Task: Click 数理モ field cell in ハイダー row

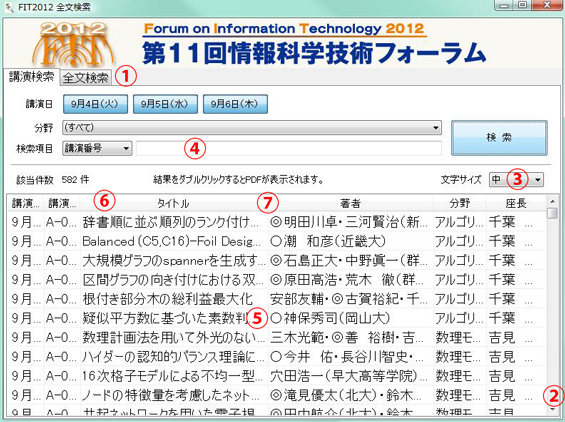Action: click(x=458, y=357)
